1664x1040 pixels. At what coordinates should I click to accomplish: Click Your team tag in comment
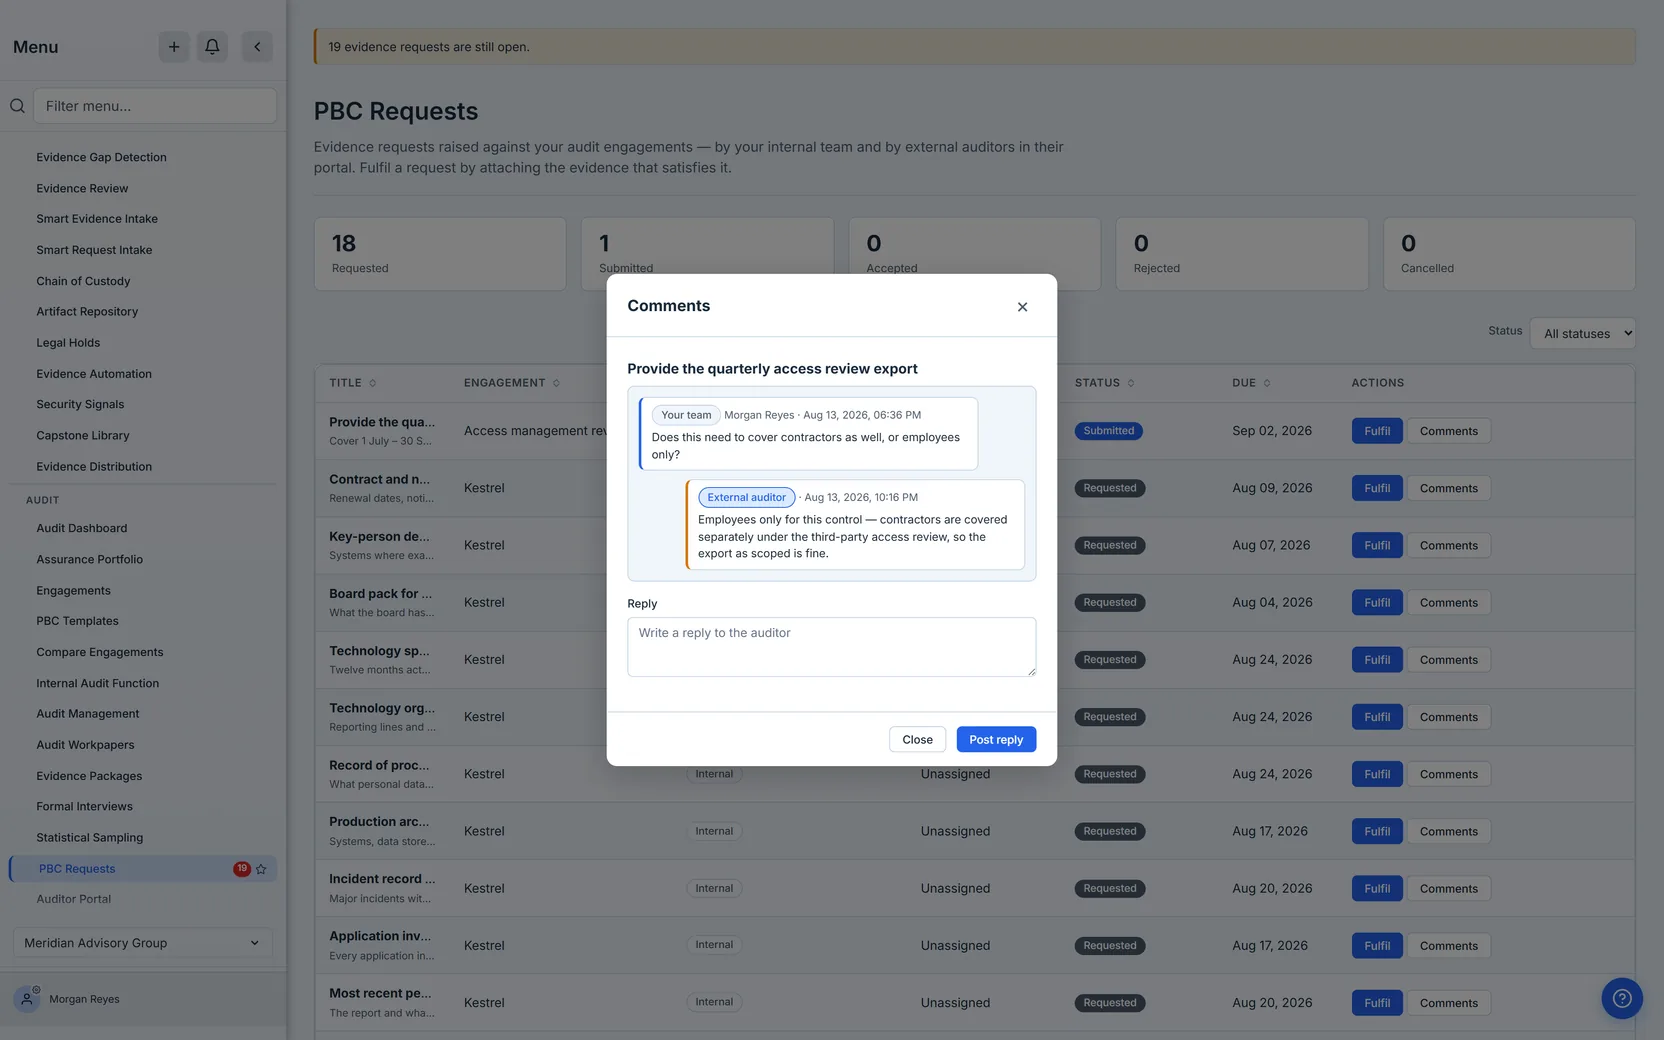[686, 415]
